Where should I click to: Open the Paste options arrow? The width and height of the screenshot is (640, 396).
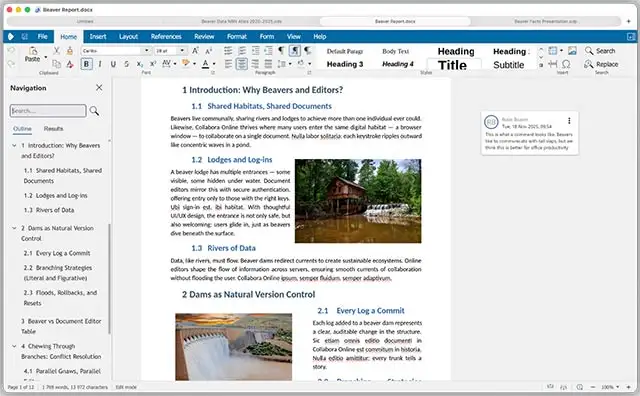pos(45,57)
